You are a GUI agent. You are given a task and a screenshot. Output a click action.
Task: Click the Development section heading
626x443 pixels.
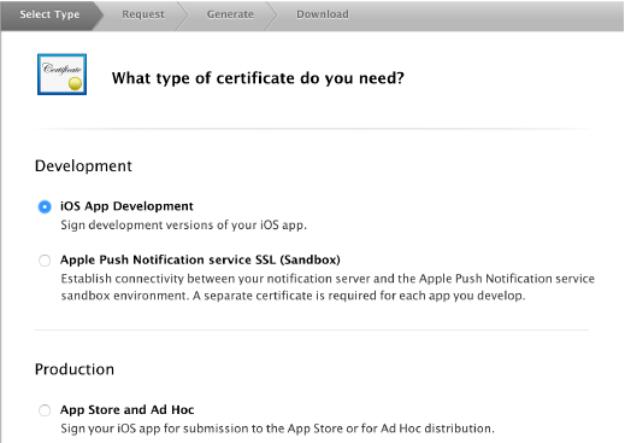83,166
